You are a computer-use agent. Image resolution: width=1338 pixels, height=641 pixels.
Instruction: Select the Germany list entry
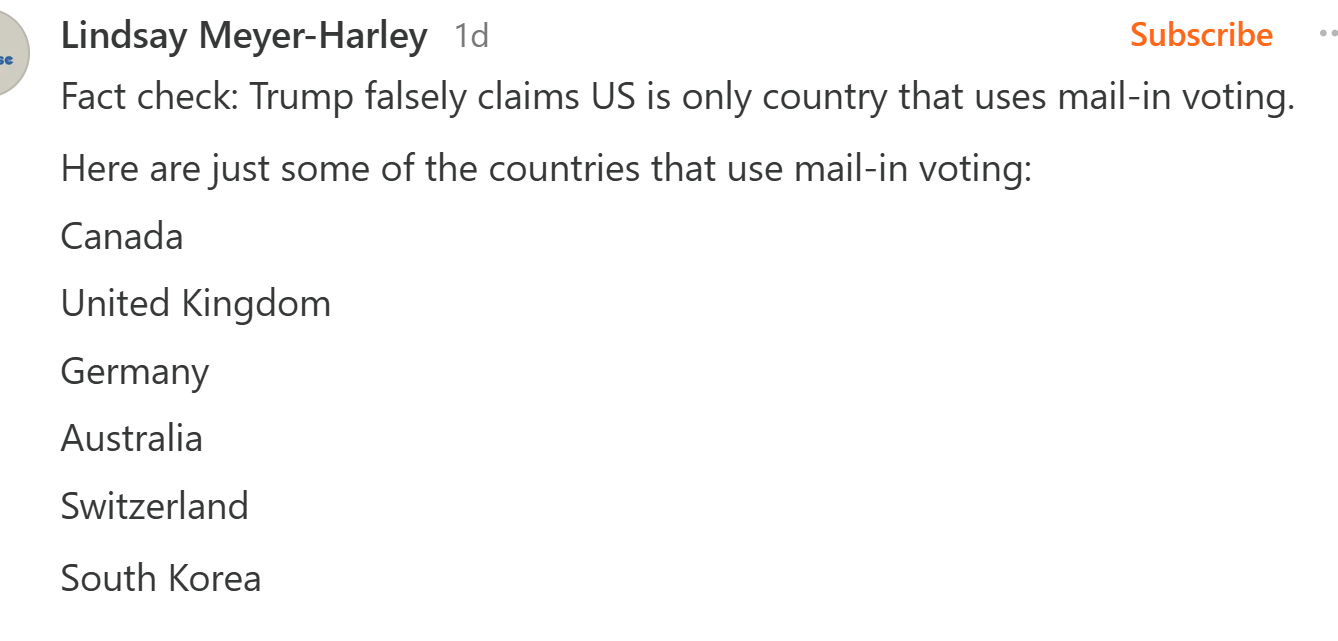tap(135, 372)
